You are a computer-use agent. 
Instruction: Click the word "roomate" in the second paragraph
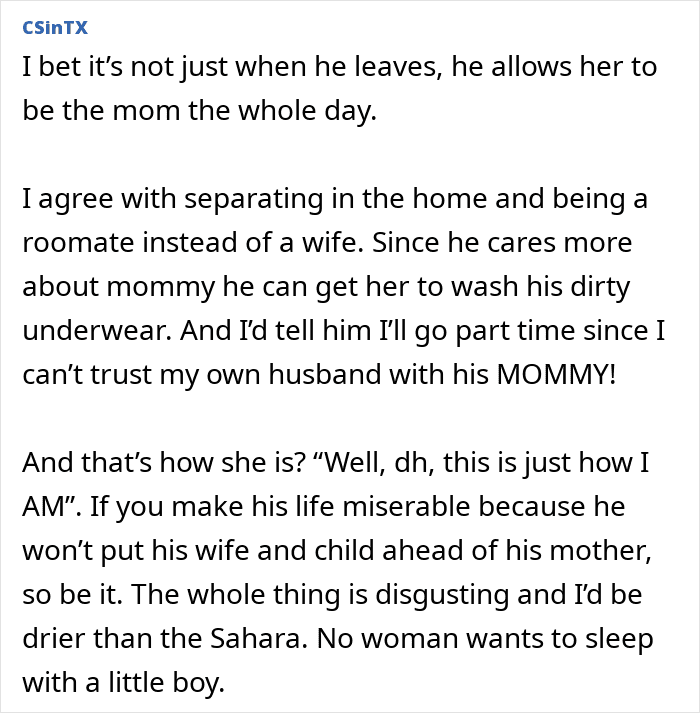pyautogui.click(x=78, y=242)
